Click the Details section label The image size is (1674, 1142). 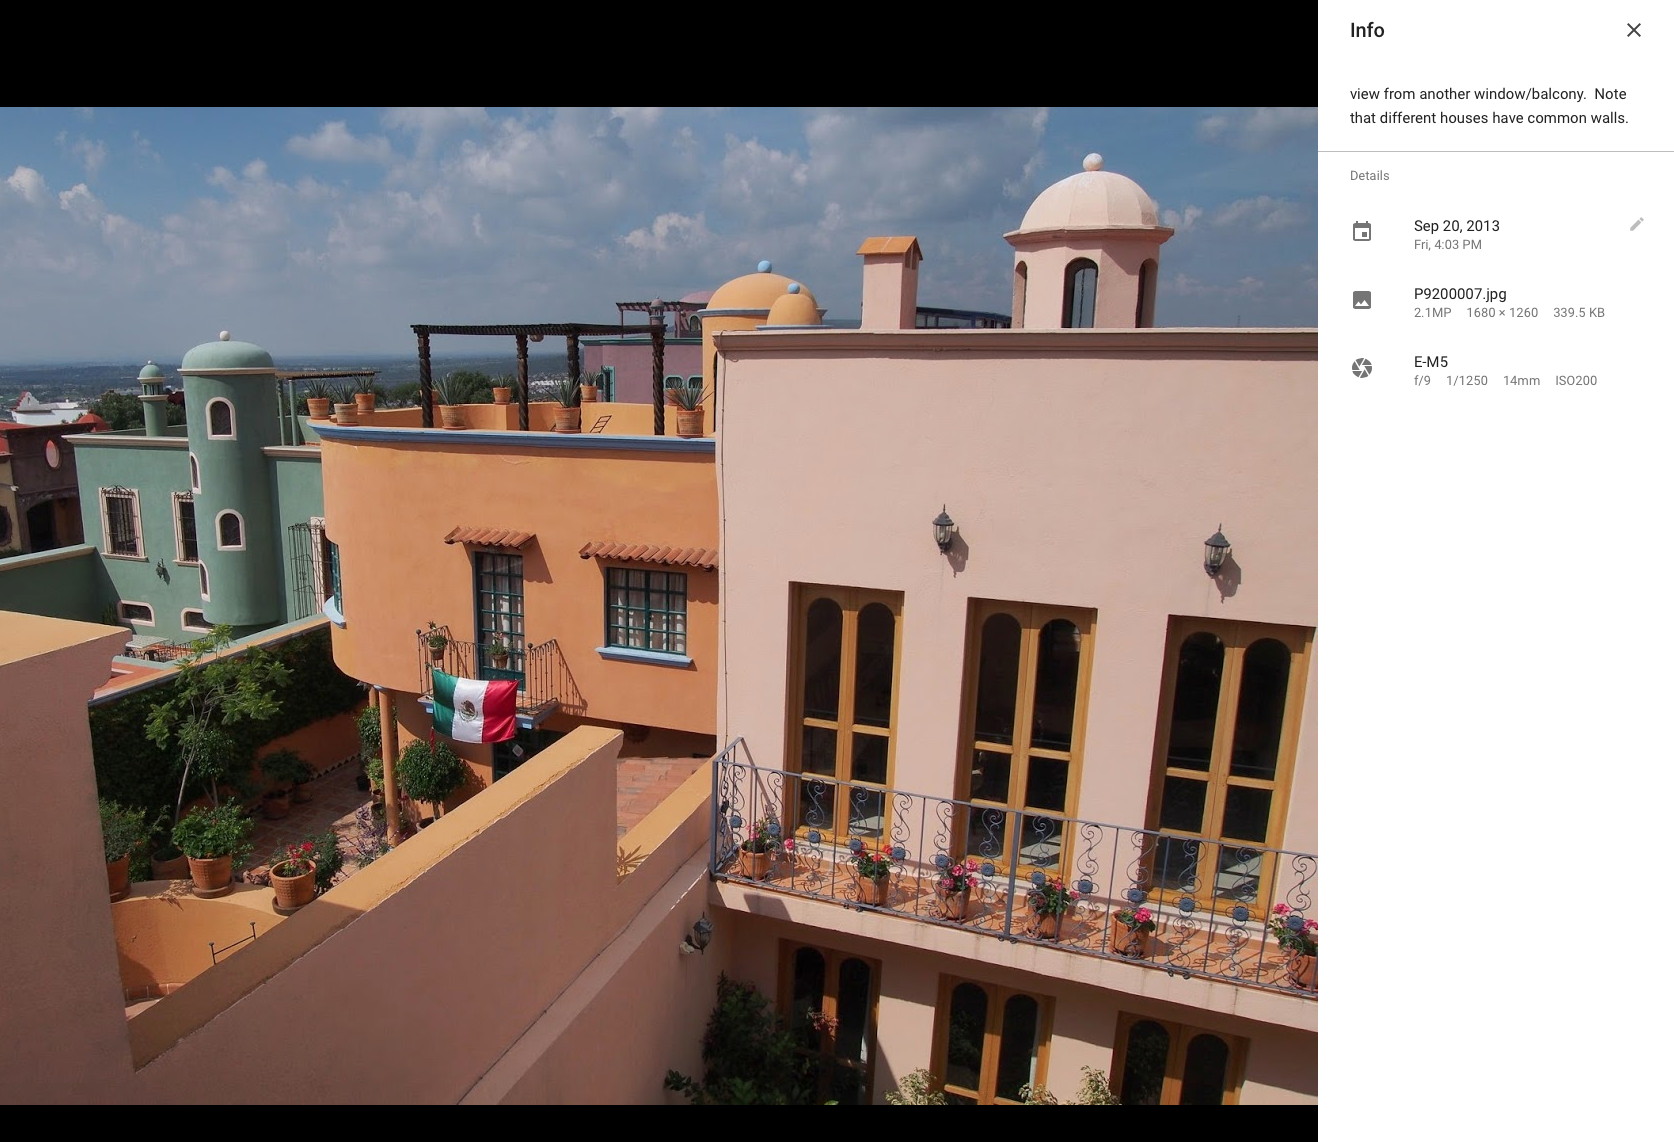[x=1369, y=176]
